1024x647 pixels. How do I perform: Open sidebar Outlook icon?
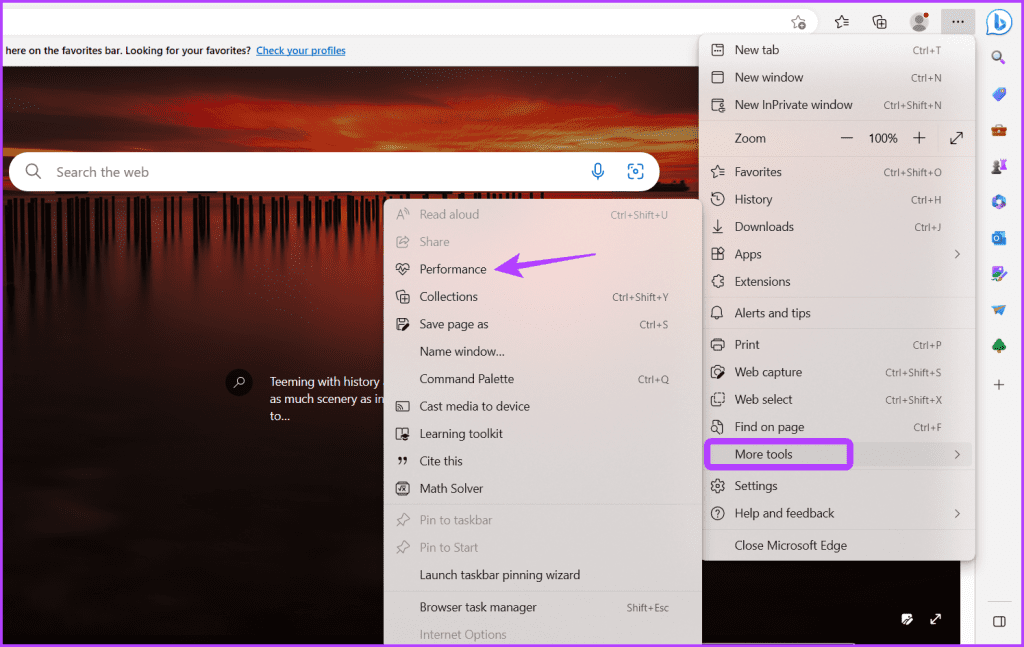pyautogui.click(x=999, y=238)
